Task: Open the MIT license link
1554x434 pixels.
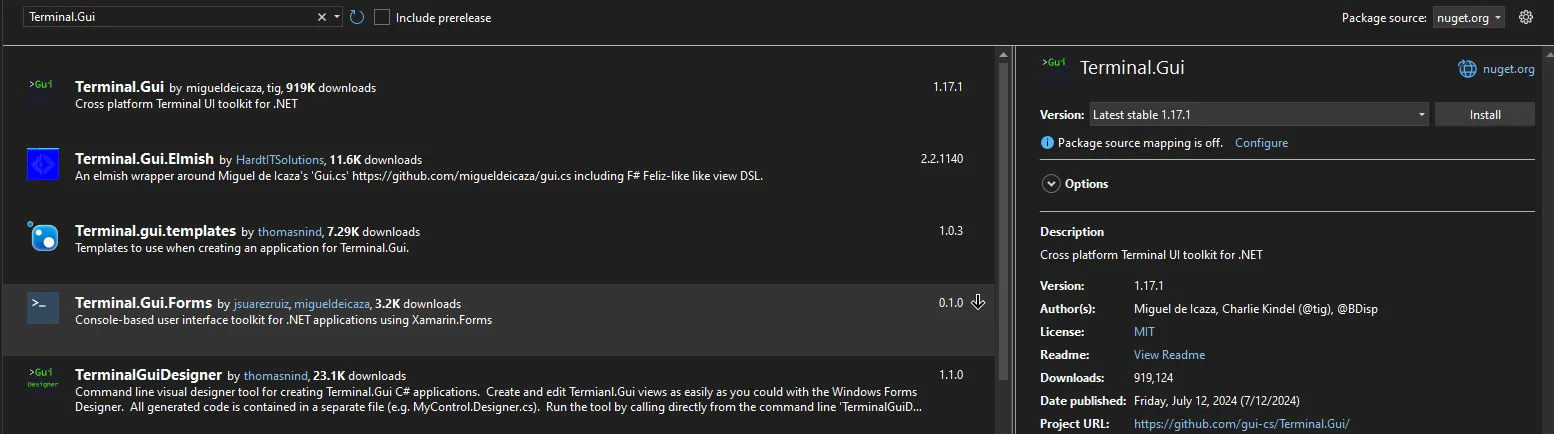Action: 1144,332
